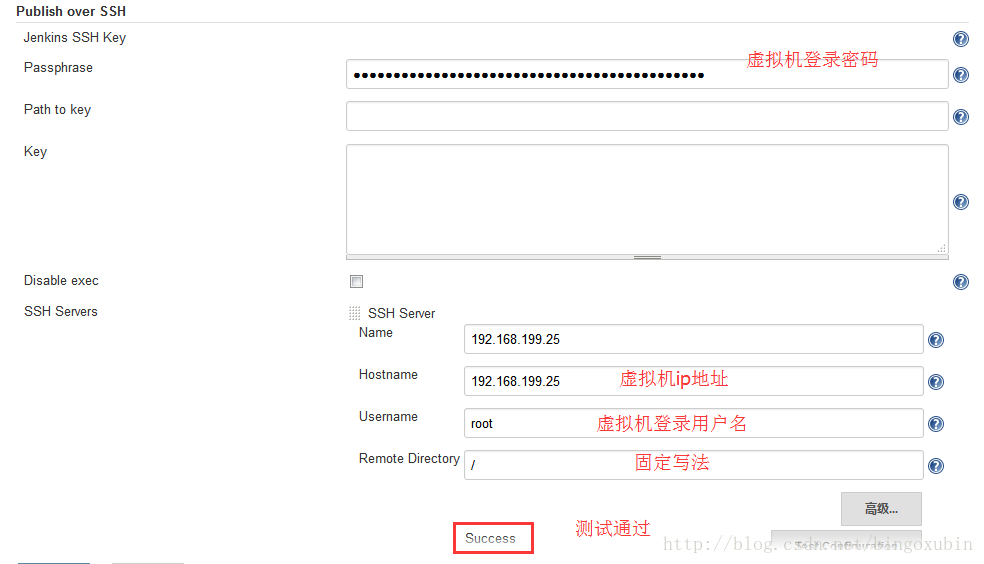Viewport: 984px width, 564px height.
Task: Focus the Path to key field
Action: coord(647,116)
